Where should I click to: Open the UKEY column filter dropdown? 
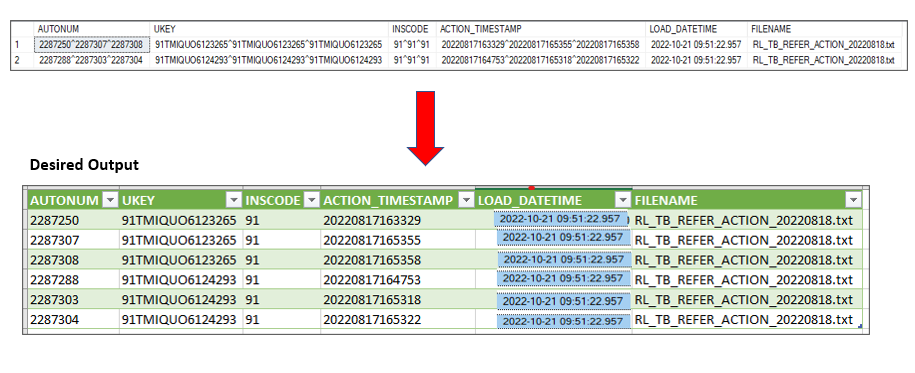pyautogui.click(x=233, y=200)
